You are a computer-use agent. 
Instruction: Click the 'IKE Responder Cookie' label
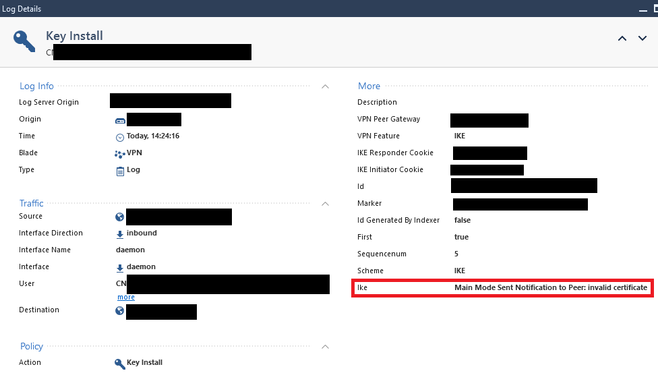395,153
